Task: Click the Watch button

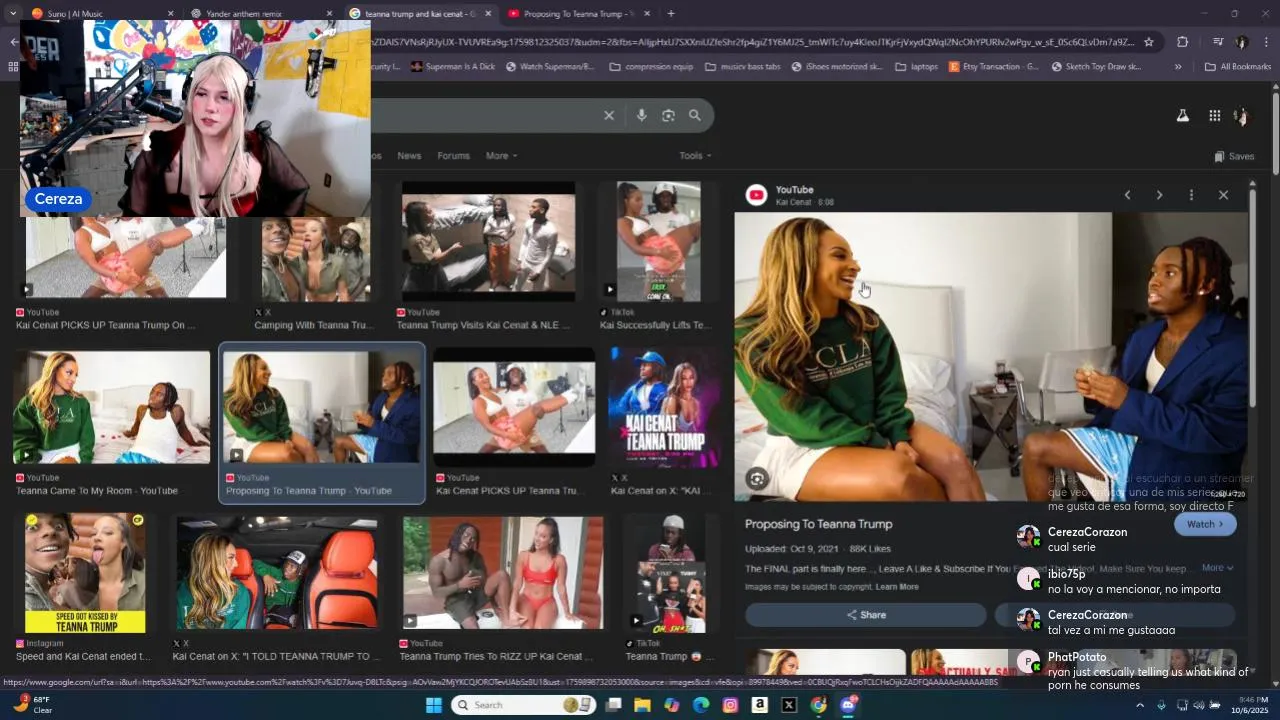Action: click(1205, 524)
